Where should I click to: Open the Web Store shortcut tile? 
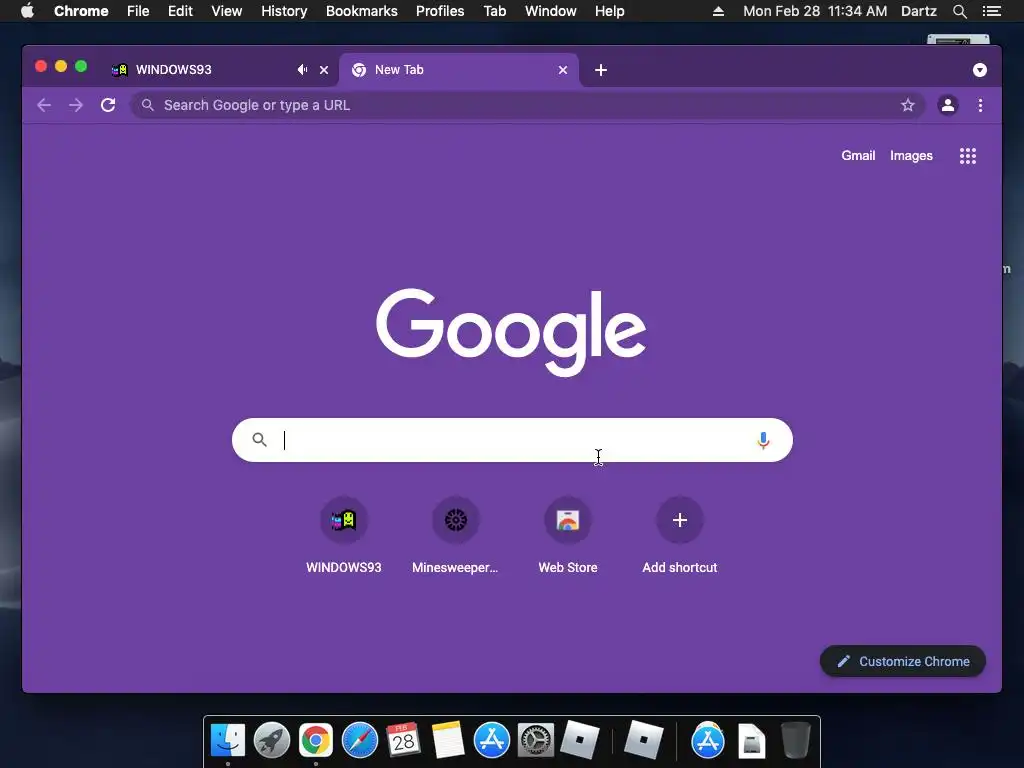pos(568,535)
